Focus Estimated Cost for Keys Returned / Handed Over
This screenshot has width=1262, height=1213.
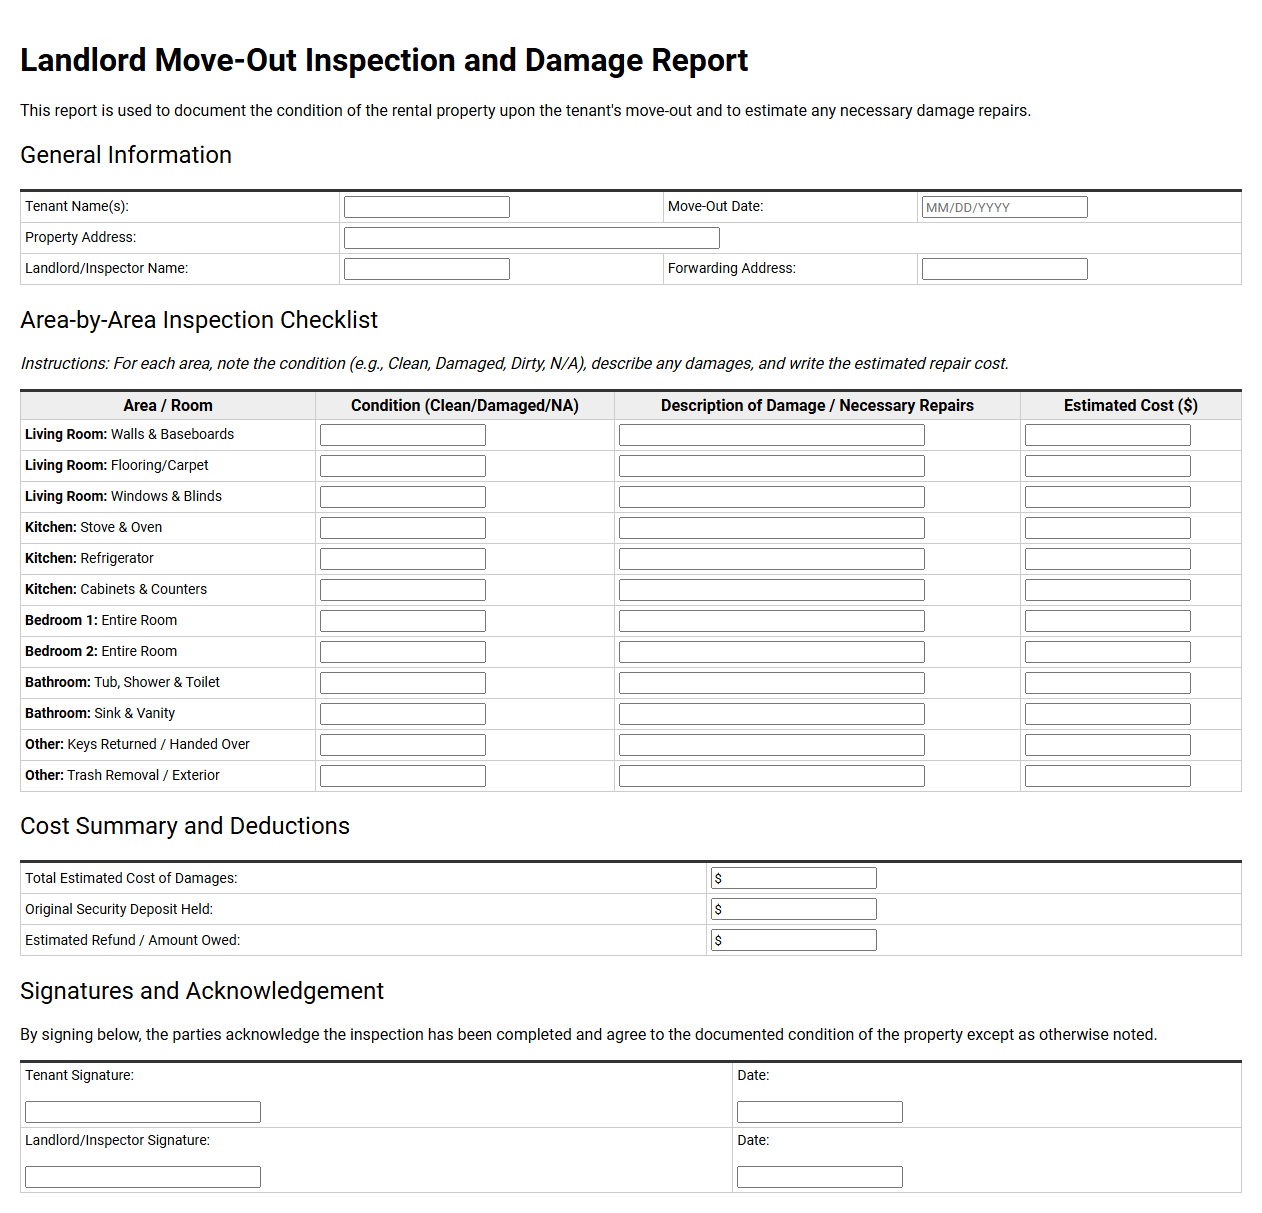point(1108,745)
